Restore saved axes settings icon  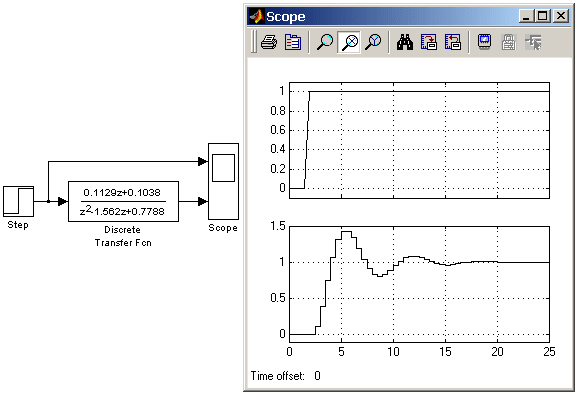point(453,42)
